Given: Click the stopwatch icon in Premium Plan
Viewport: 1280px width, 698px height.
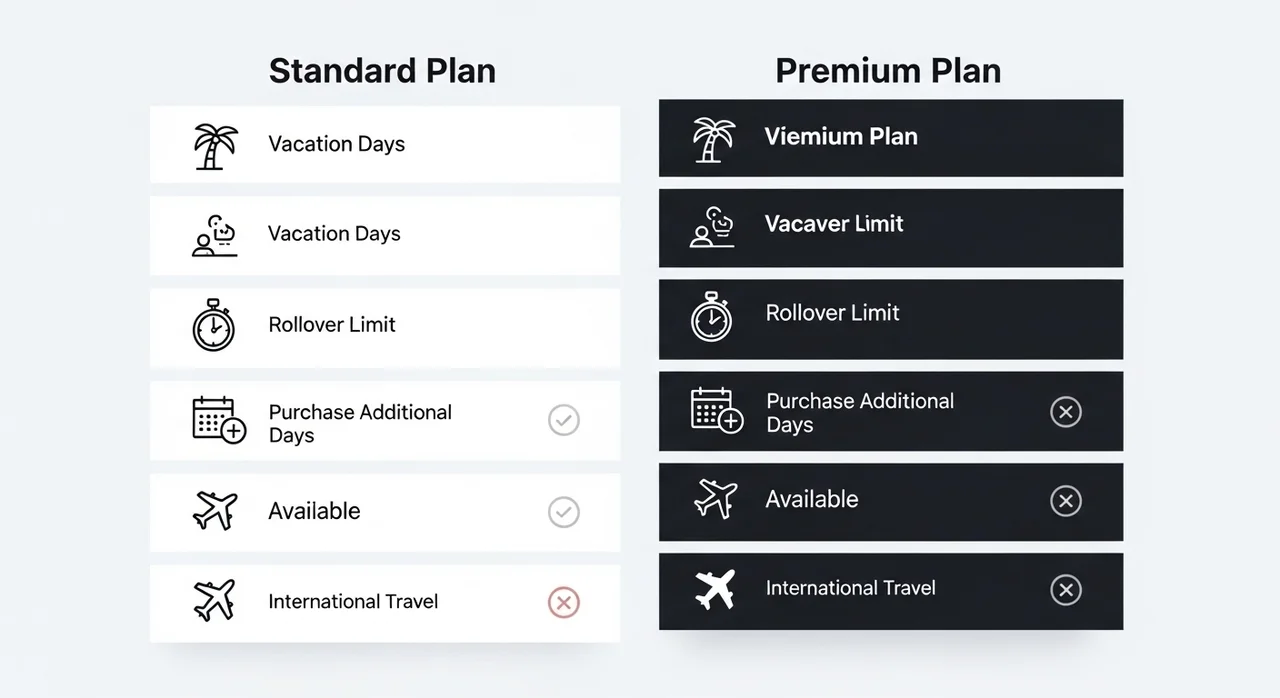Looking at the screenshot, I should [711, 316].
